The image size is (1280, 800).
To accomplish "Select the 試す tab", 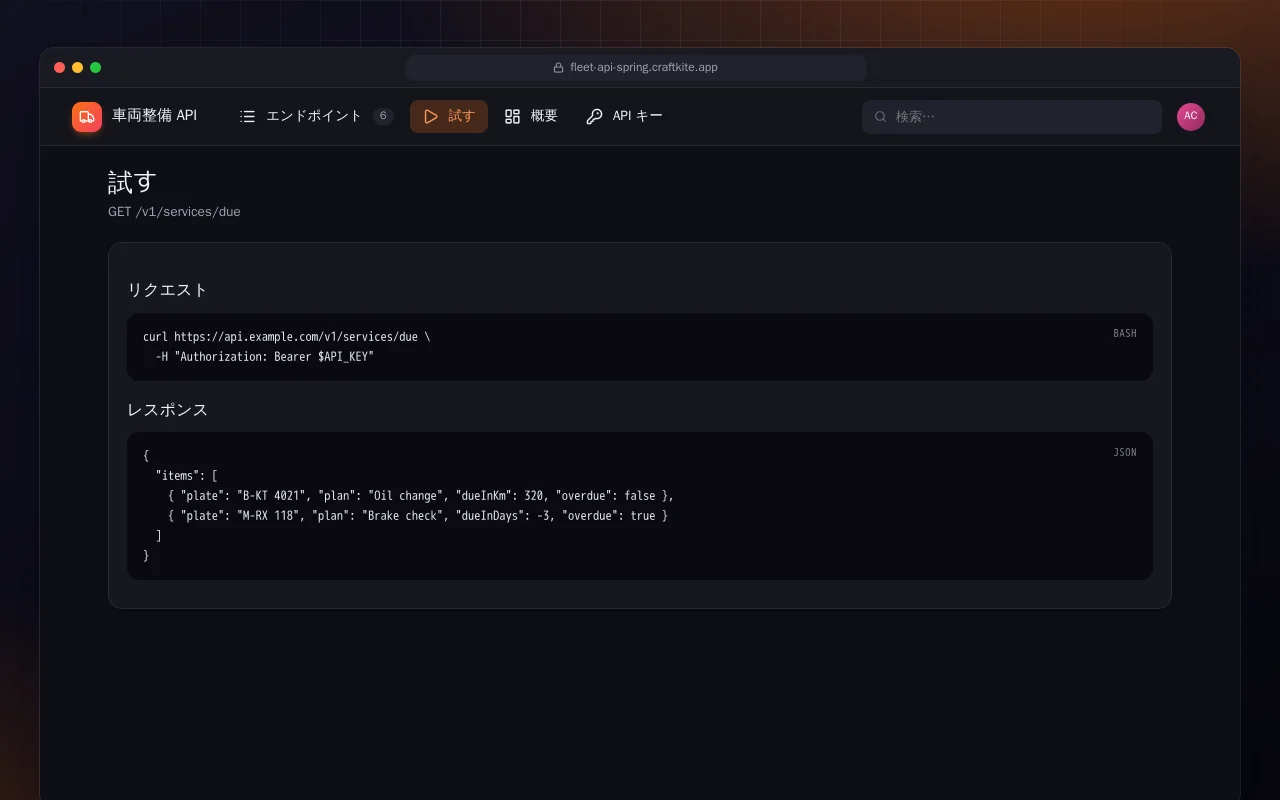I will (x=449, y=116).
